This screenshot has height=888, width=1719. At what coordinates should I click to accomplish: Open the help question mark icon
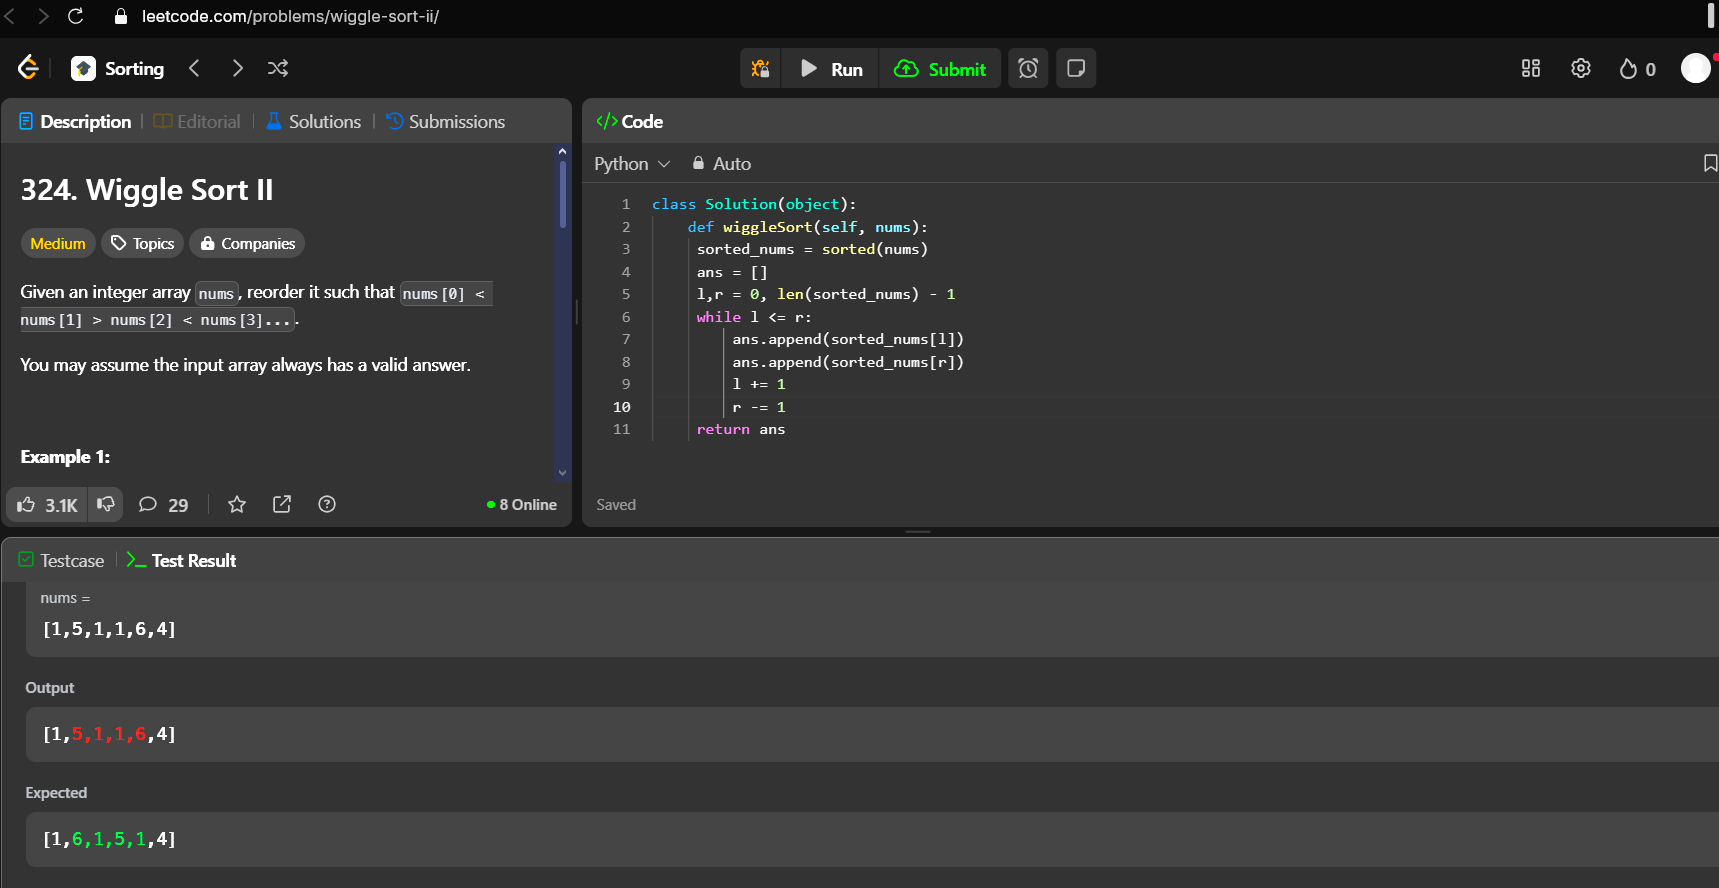[327, 505]
